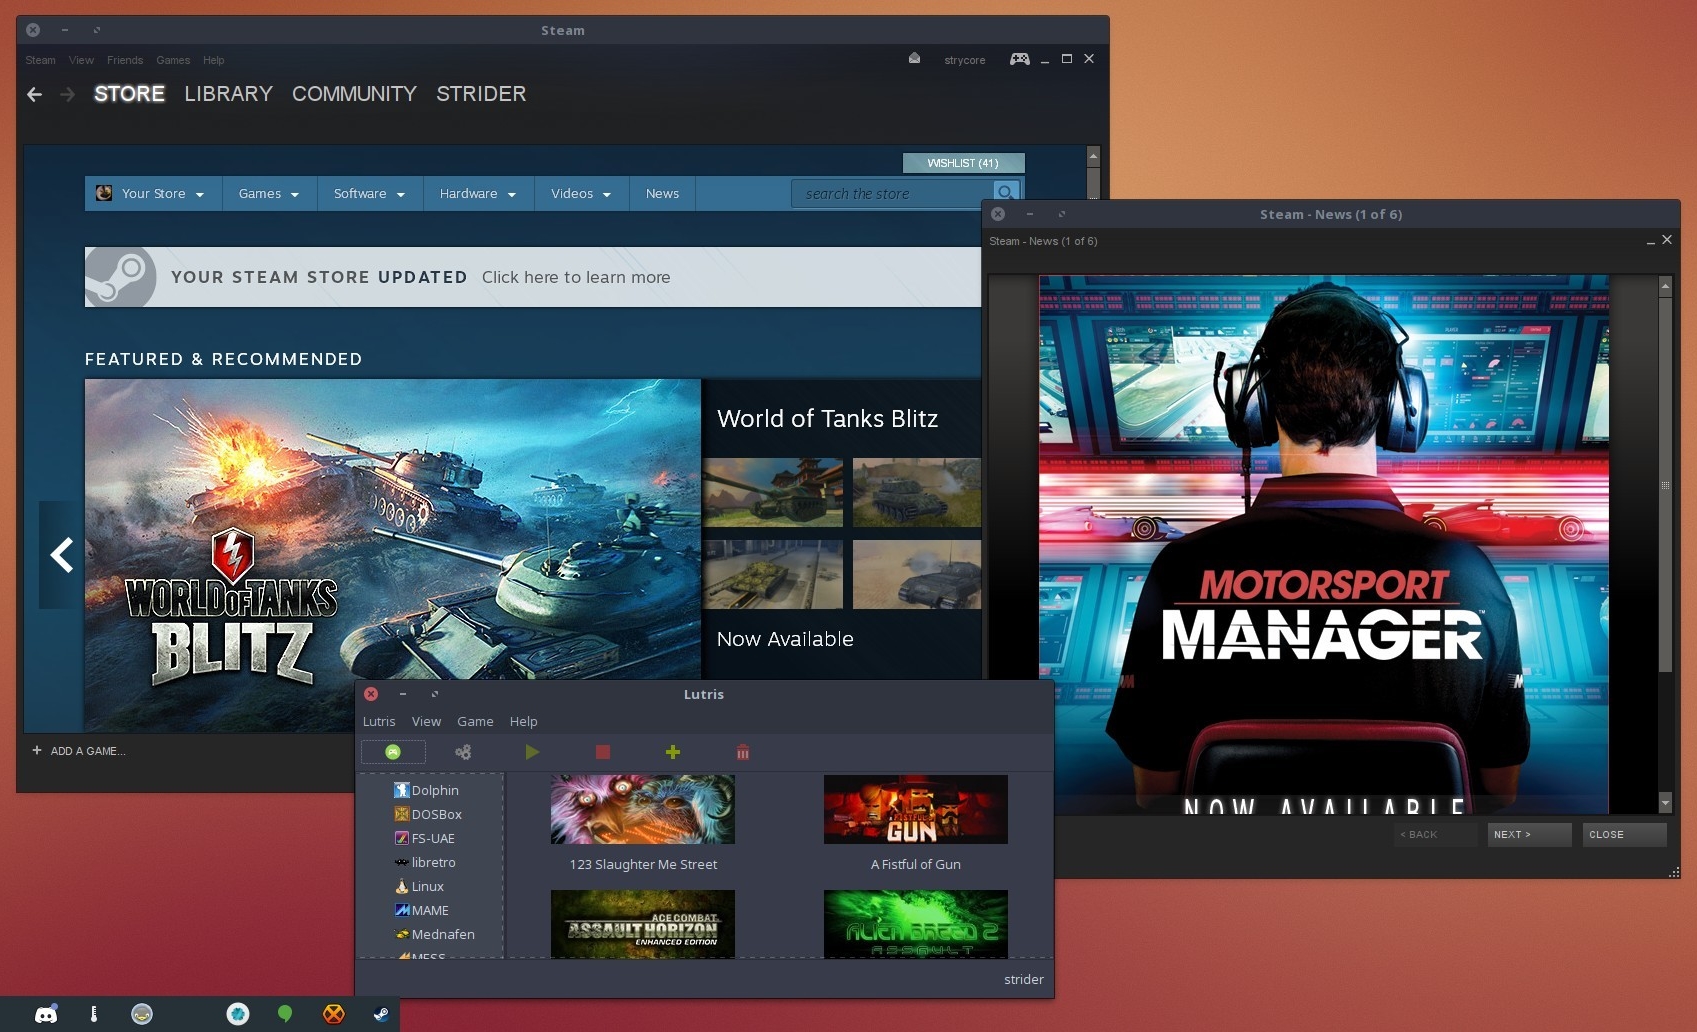Click CLOSE in Steam News window
Screen dimensions: 1697x1032
click(1624, 834)
